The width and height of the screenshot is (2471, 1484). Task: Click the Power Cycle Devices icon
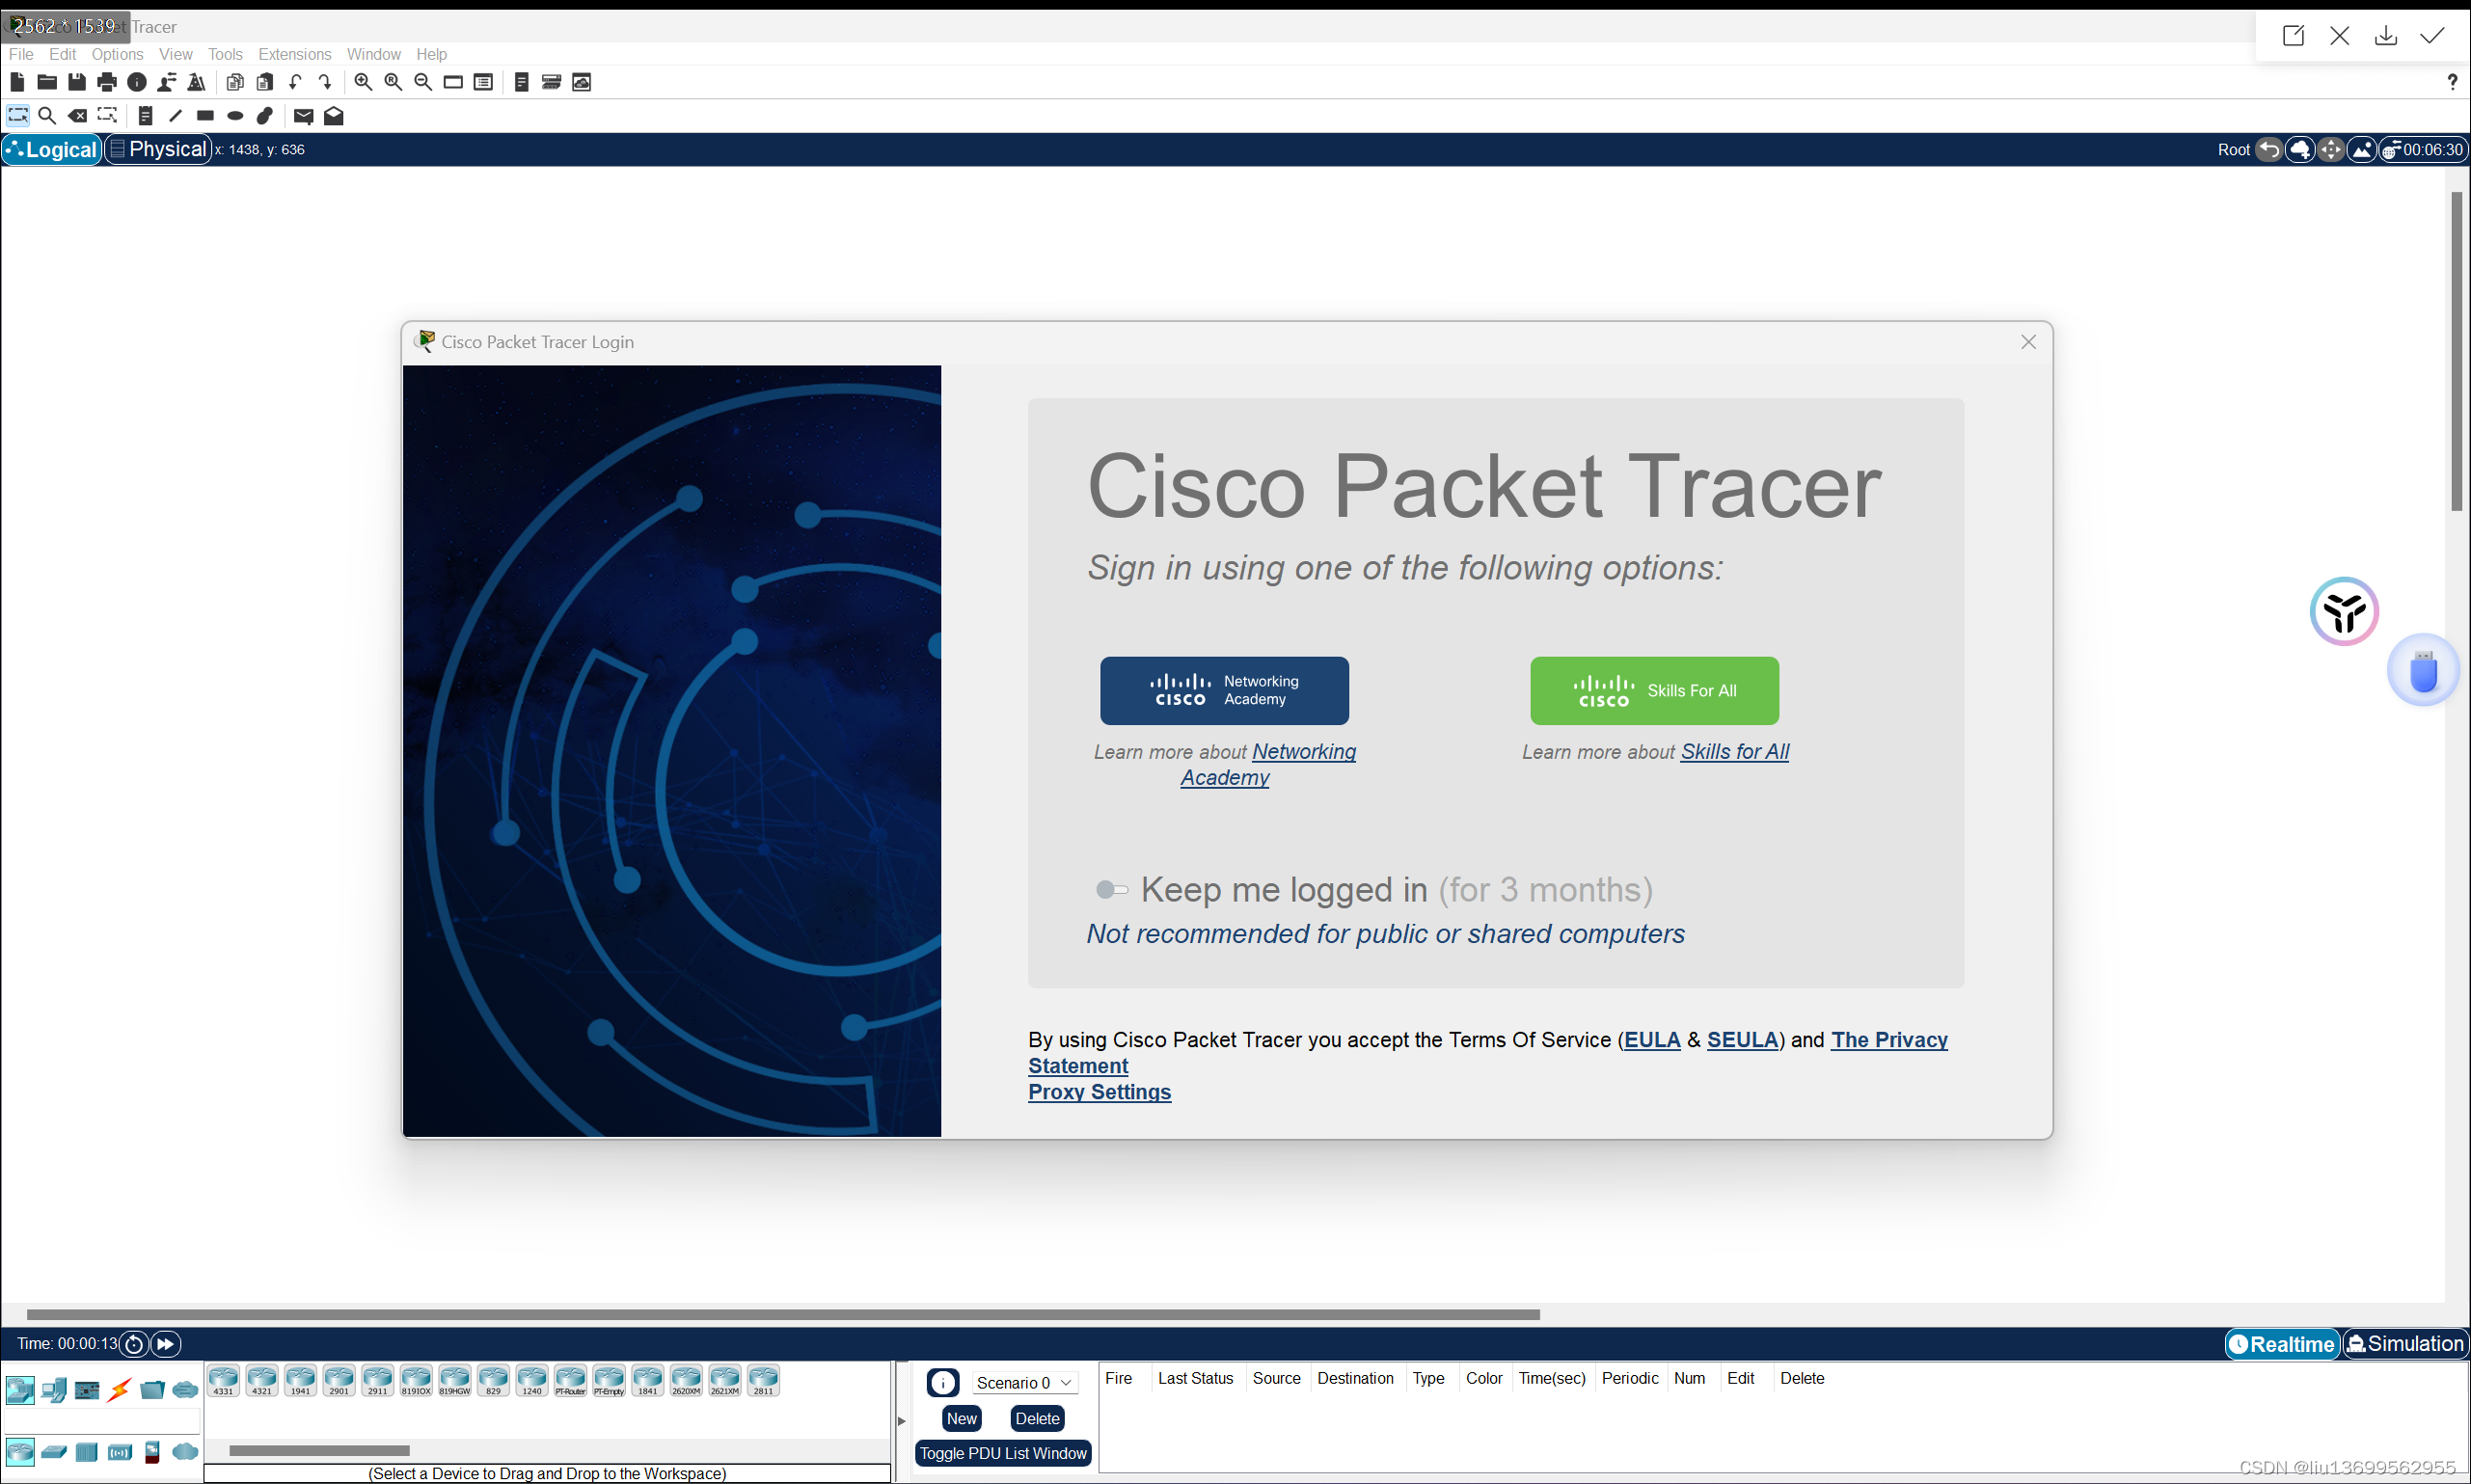pyautogui.click(x=134, y=1344)
